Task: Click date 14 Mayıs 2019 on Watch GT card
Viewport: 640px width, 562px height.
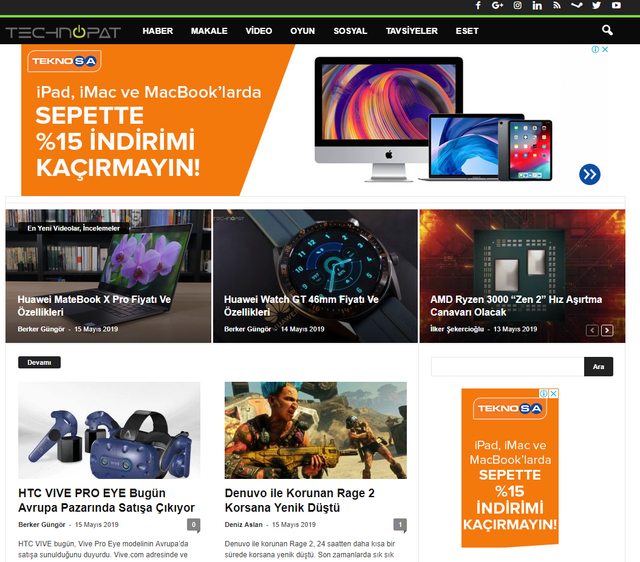Action: click(302, 329)
